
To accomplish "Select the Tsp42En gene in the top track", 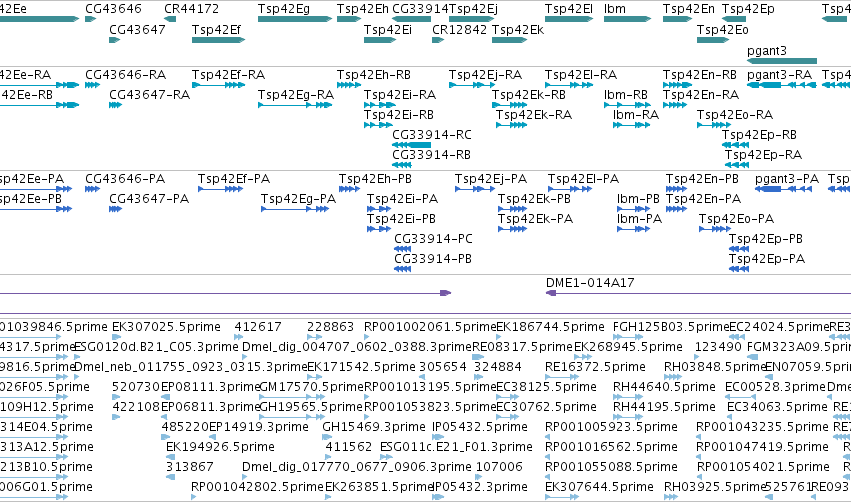I will (677, 19).
